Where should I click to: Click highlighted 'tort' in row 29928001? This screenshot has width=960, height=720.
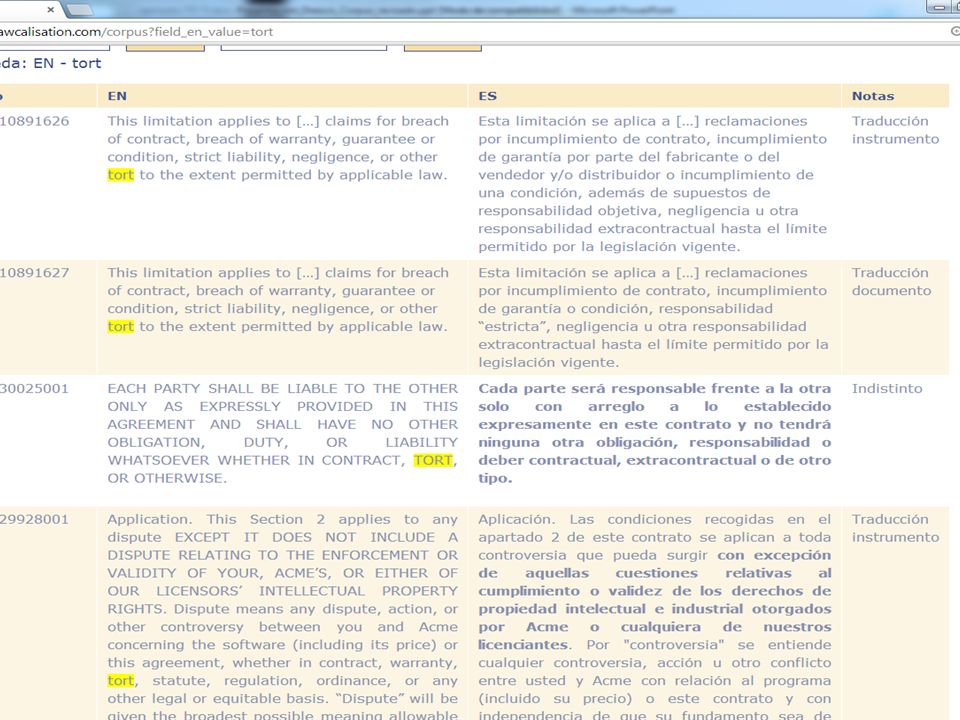[x=121, y=681]
